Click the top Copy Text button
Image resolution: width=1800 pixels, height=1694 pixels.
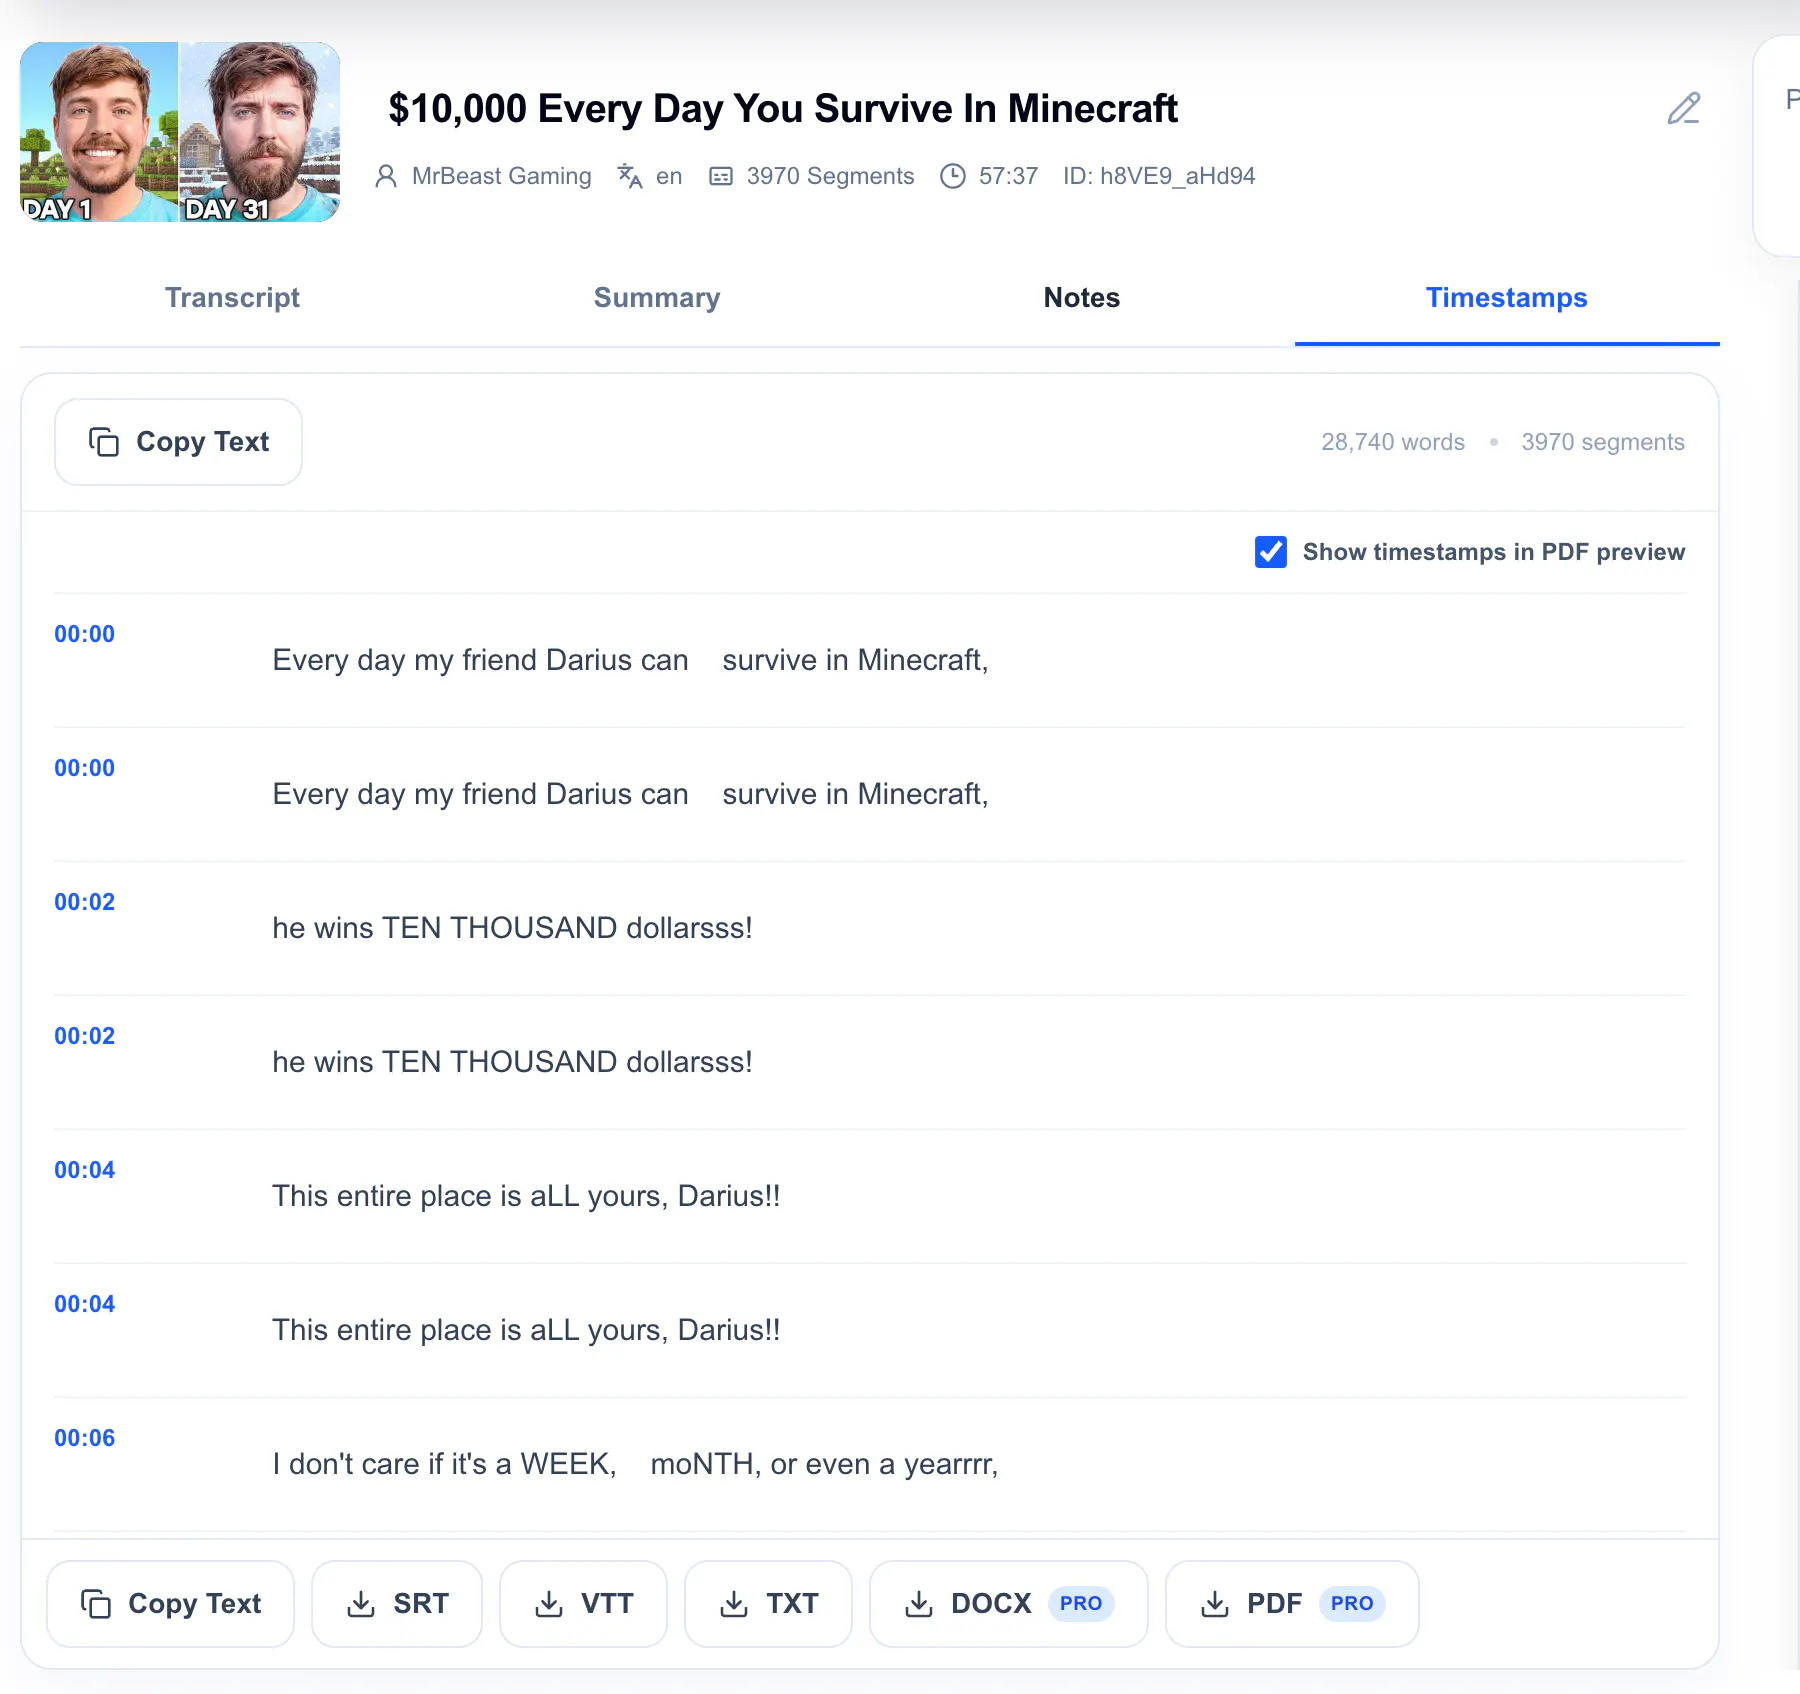(x=178, y=442)
